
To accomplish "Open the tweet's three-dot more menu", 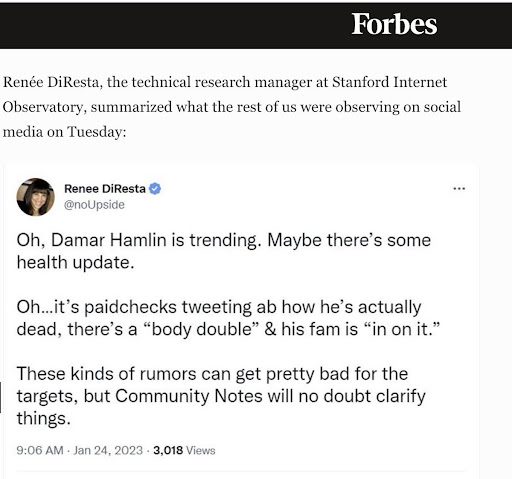I will coord(459,189).
